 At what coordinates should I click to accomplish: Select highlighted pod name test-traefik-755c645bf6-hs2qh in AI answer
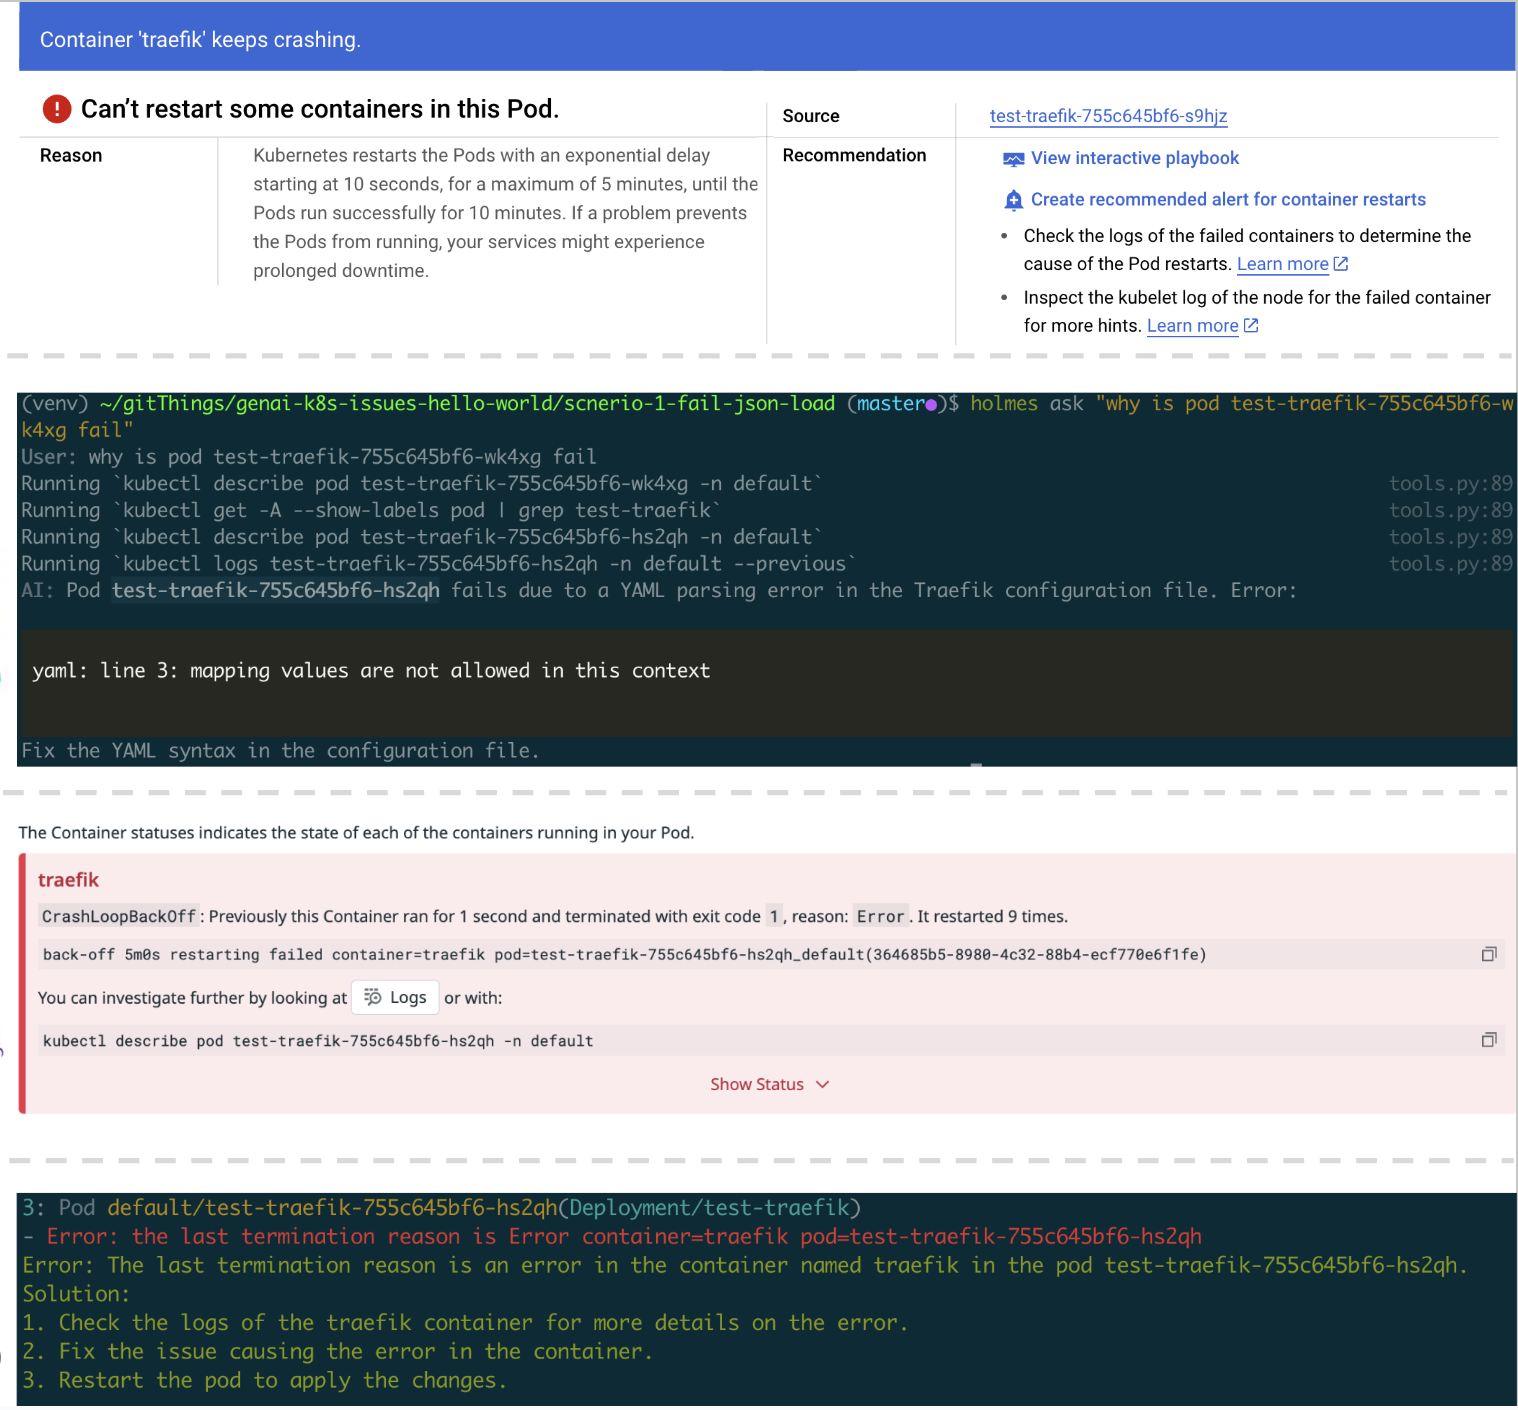[276, 591]
